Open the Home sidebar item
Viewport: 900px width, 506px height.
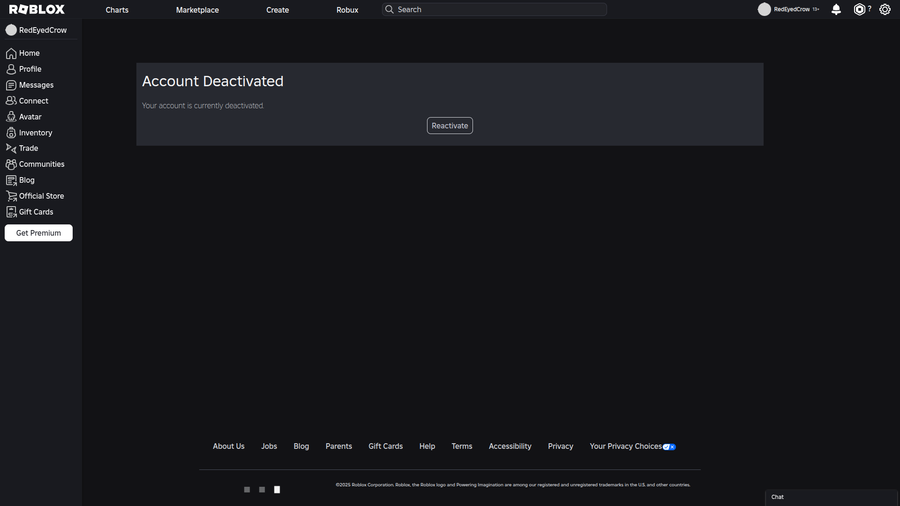click(x=23, y=53)
